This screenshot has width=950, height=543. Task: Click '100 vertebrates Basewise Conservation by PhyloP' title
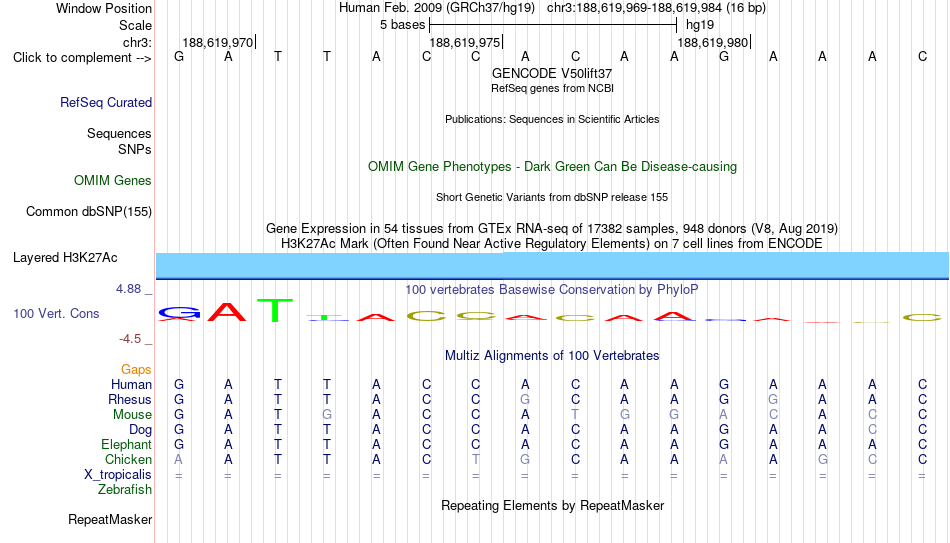coord(552,290)
